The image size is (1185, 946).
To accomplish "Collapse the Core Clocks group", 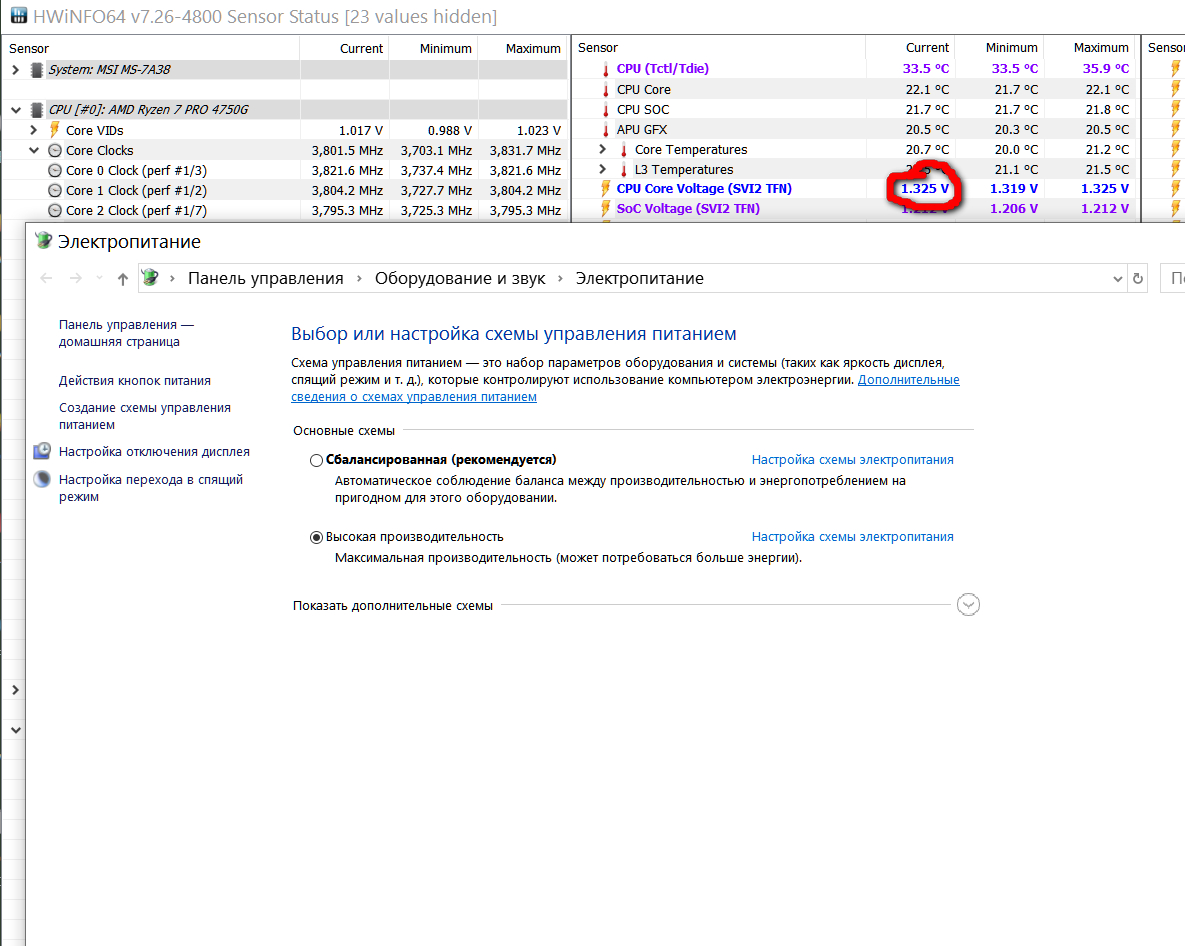I will (x=33, y=150).
